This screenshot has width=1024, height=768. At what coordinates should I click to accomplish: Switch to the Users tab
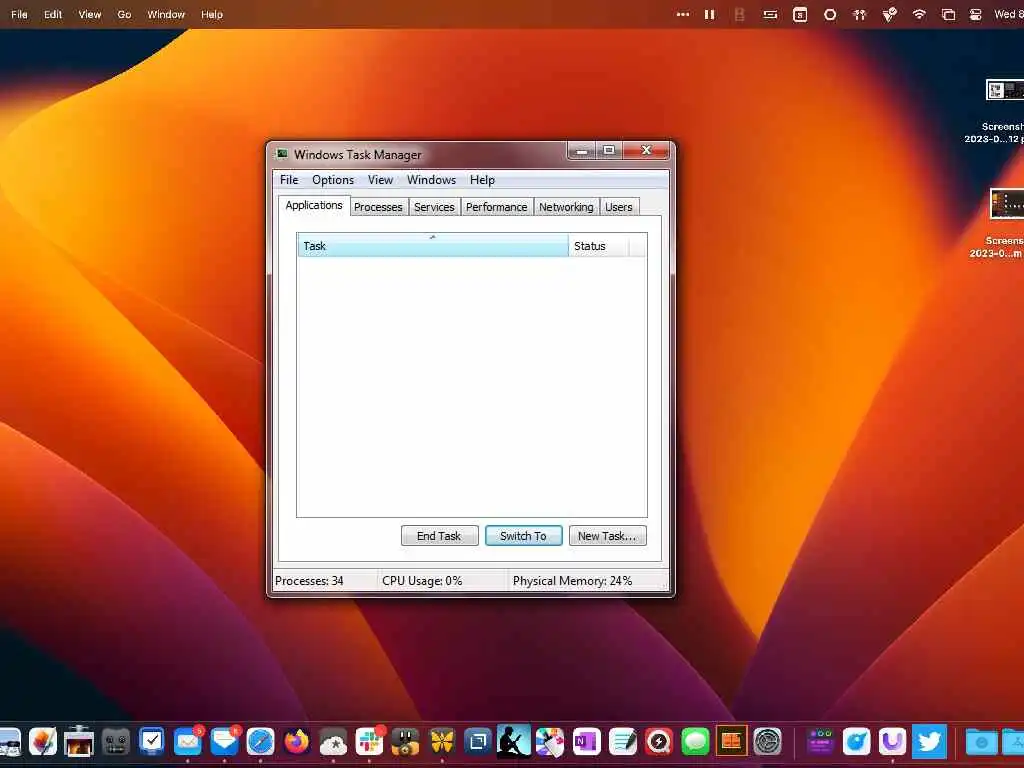[618, 207]
